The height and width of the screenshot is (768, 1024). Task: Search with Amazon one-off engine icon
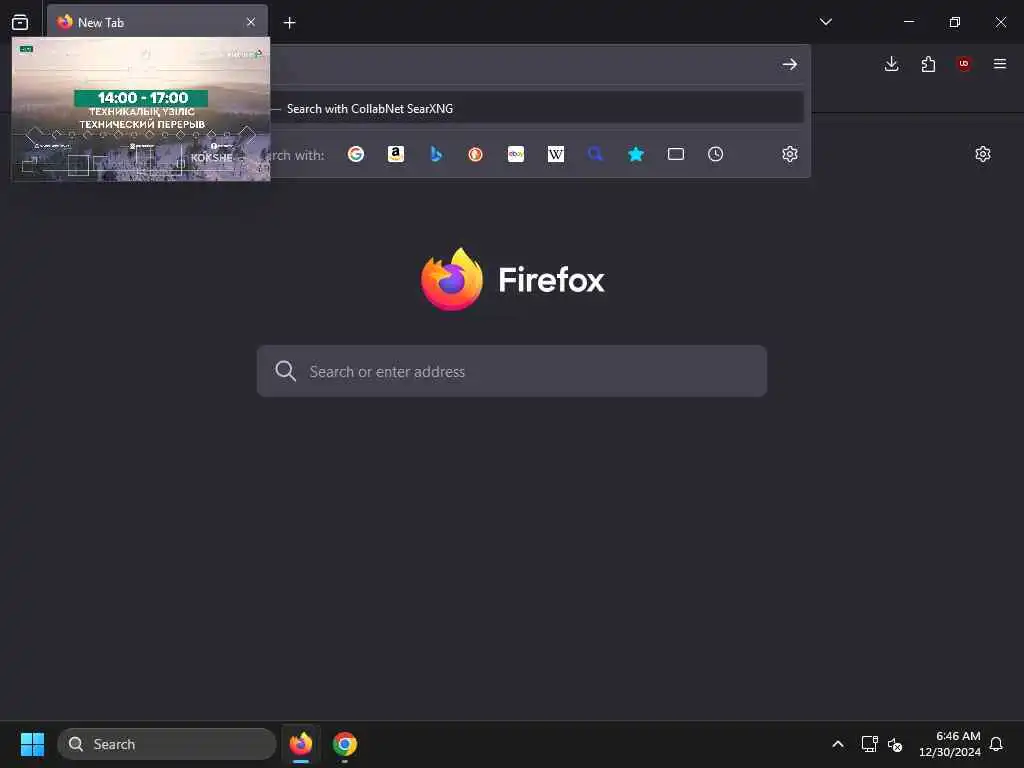tap(396, 154)
